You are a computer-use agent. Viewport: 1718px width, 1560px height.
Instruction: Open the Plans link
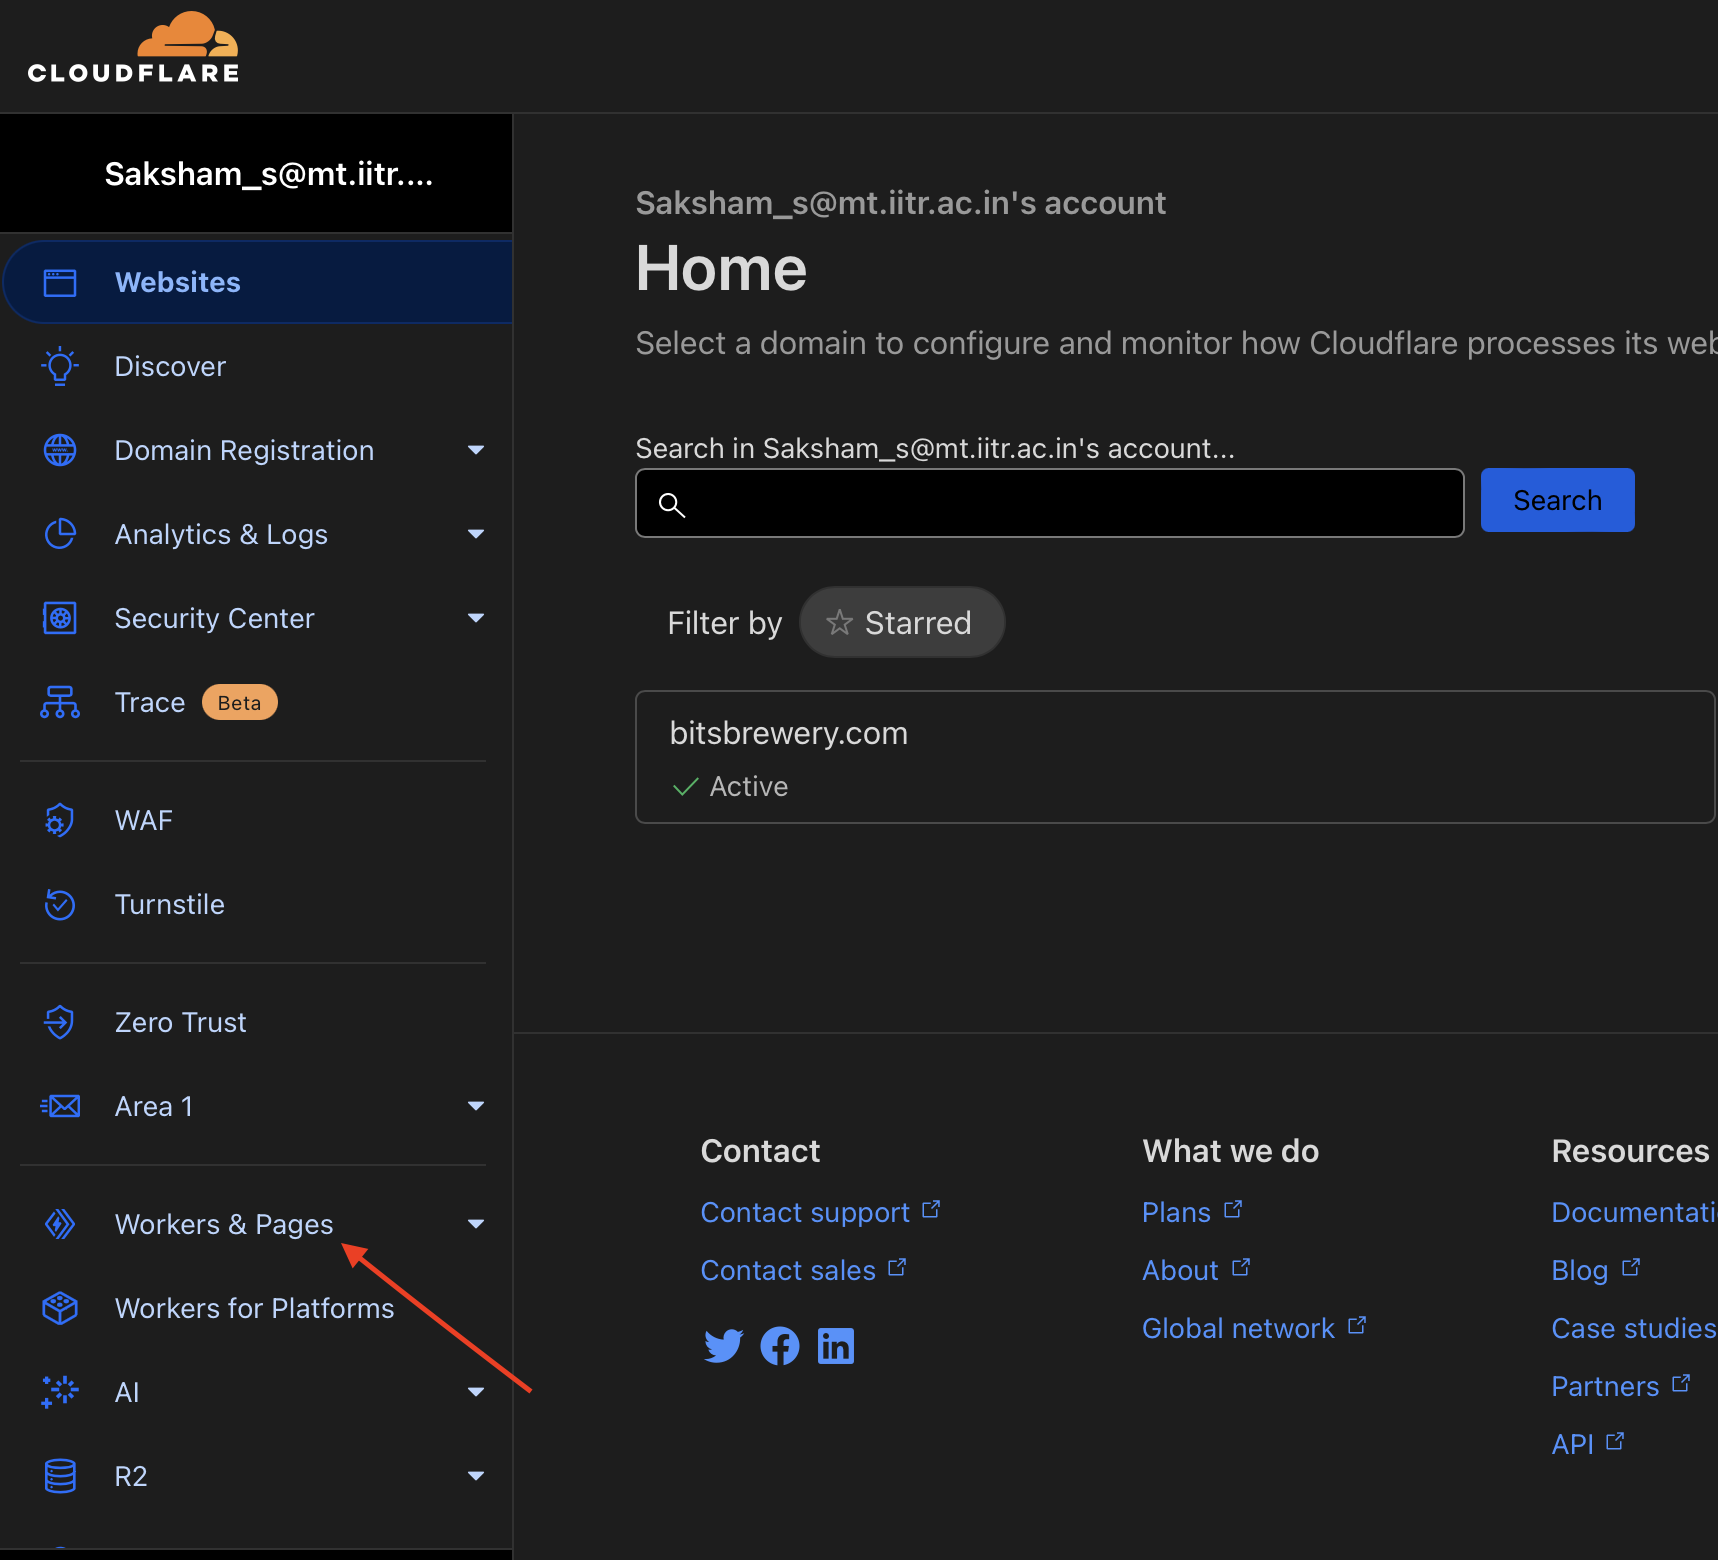tap(1192, 1212)
